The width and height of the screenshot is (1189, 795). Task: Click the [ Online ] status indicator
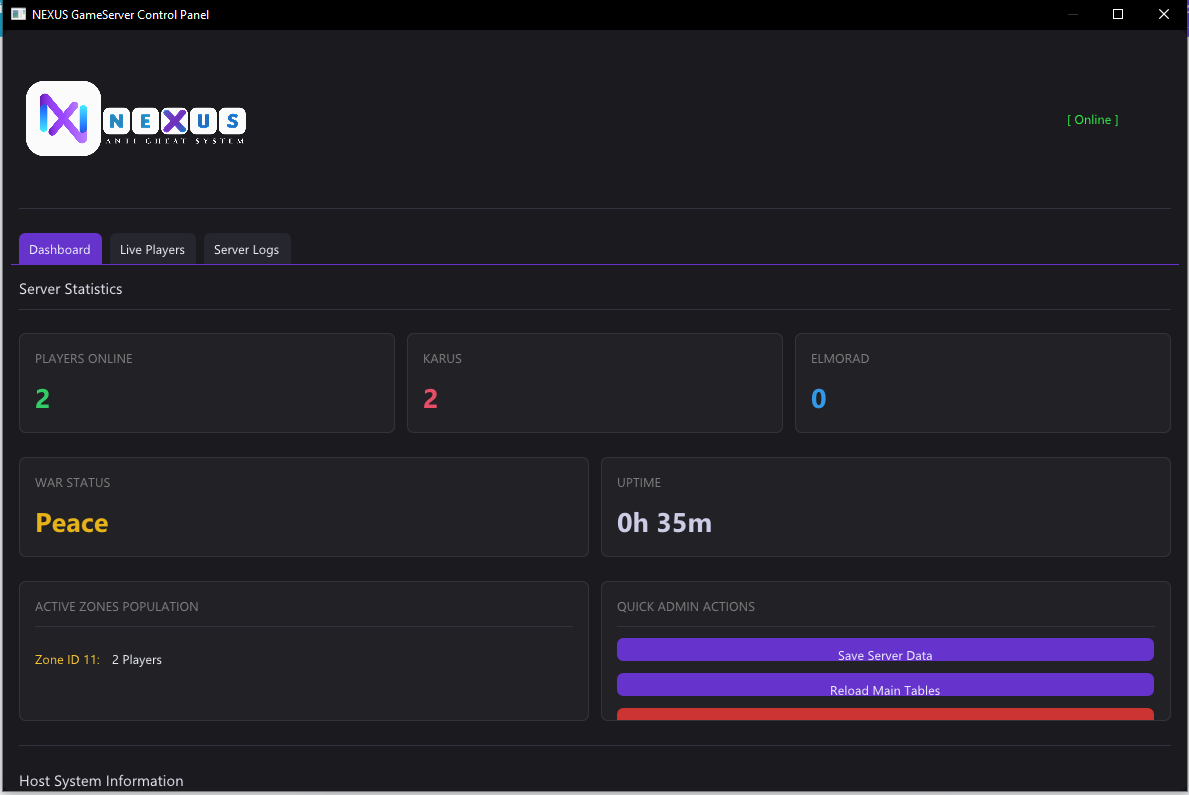[x=1093, y=120]
